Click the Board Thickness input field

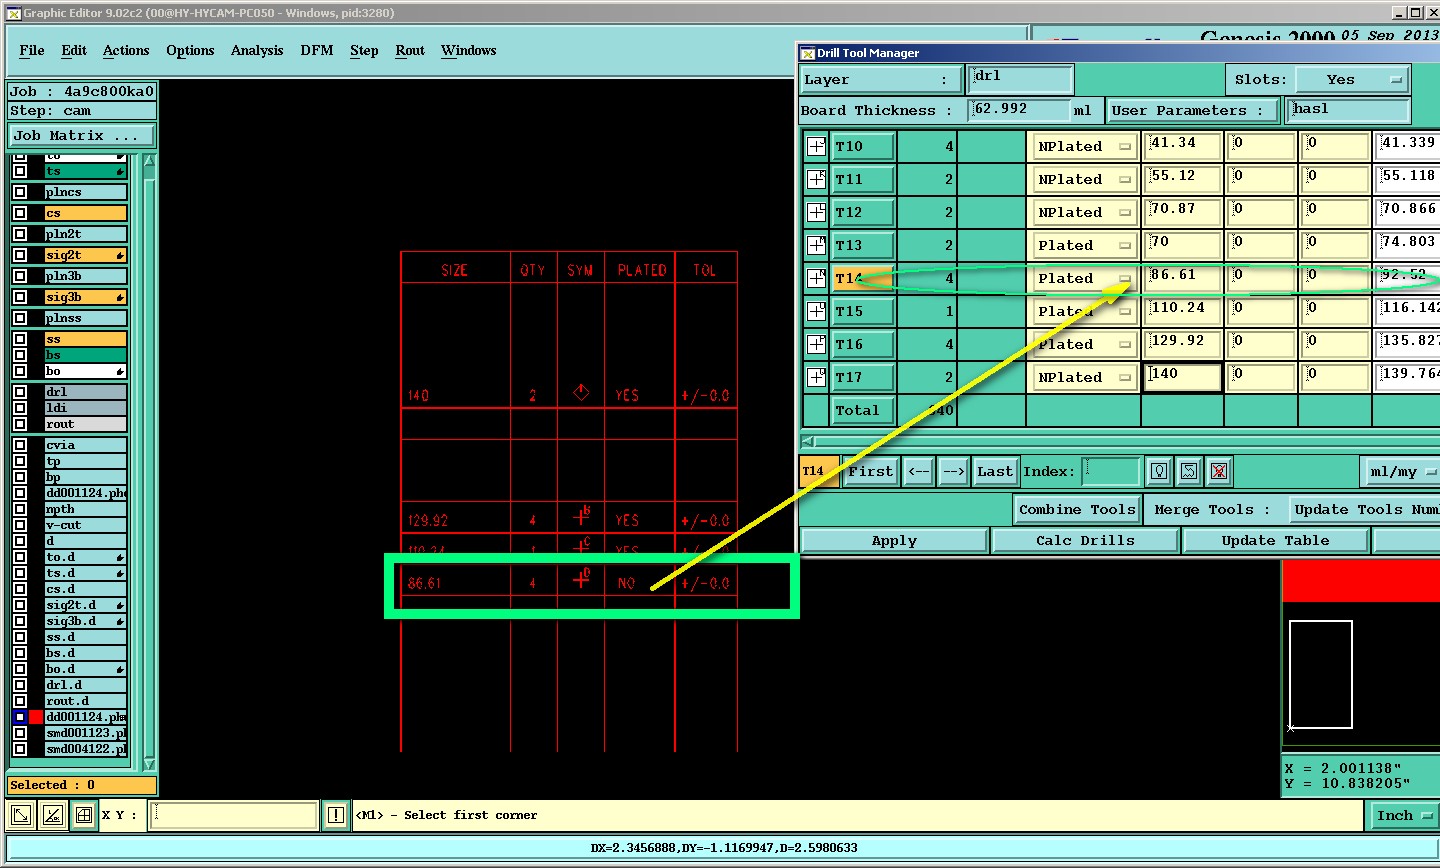tap(1018, 110)
